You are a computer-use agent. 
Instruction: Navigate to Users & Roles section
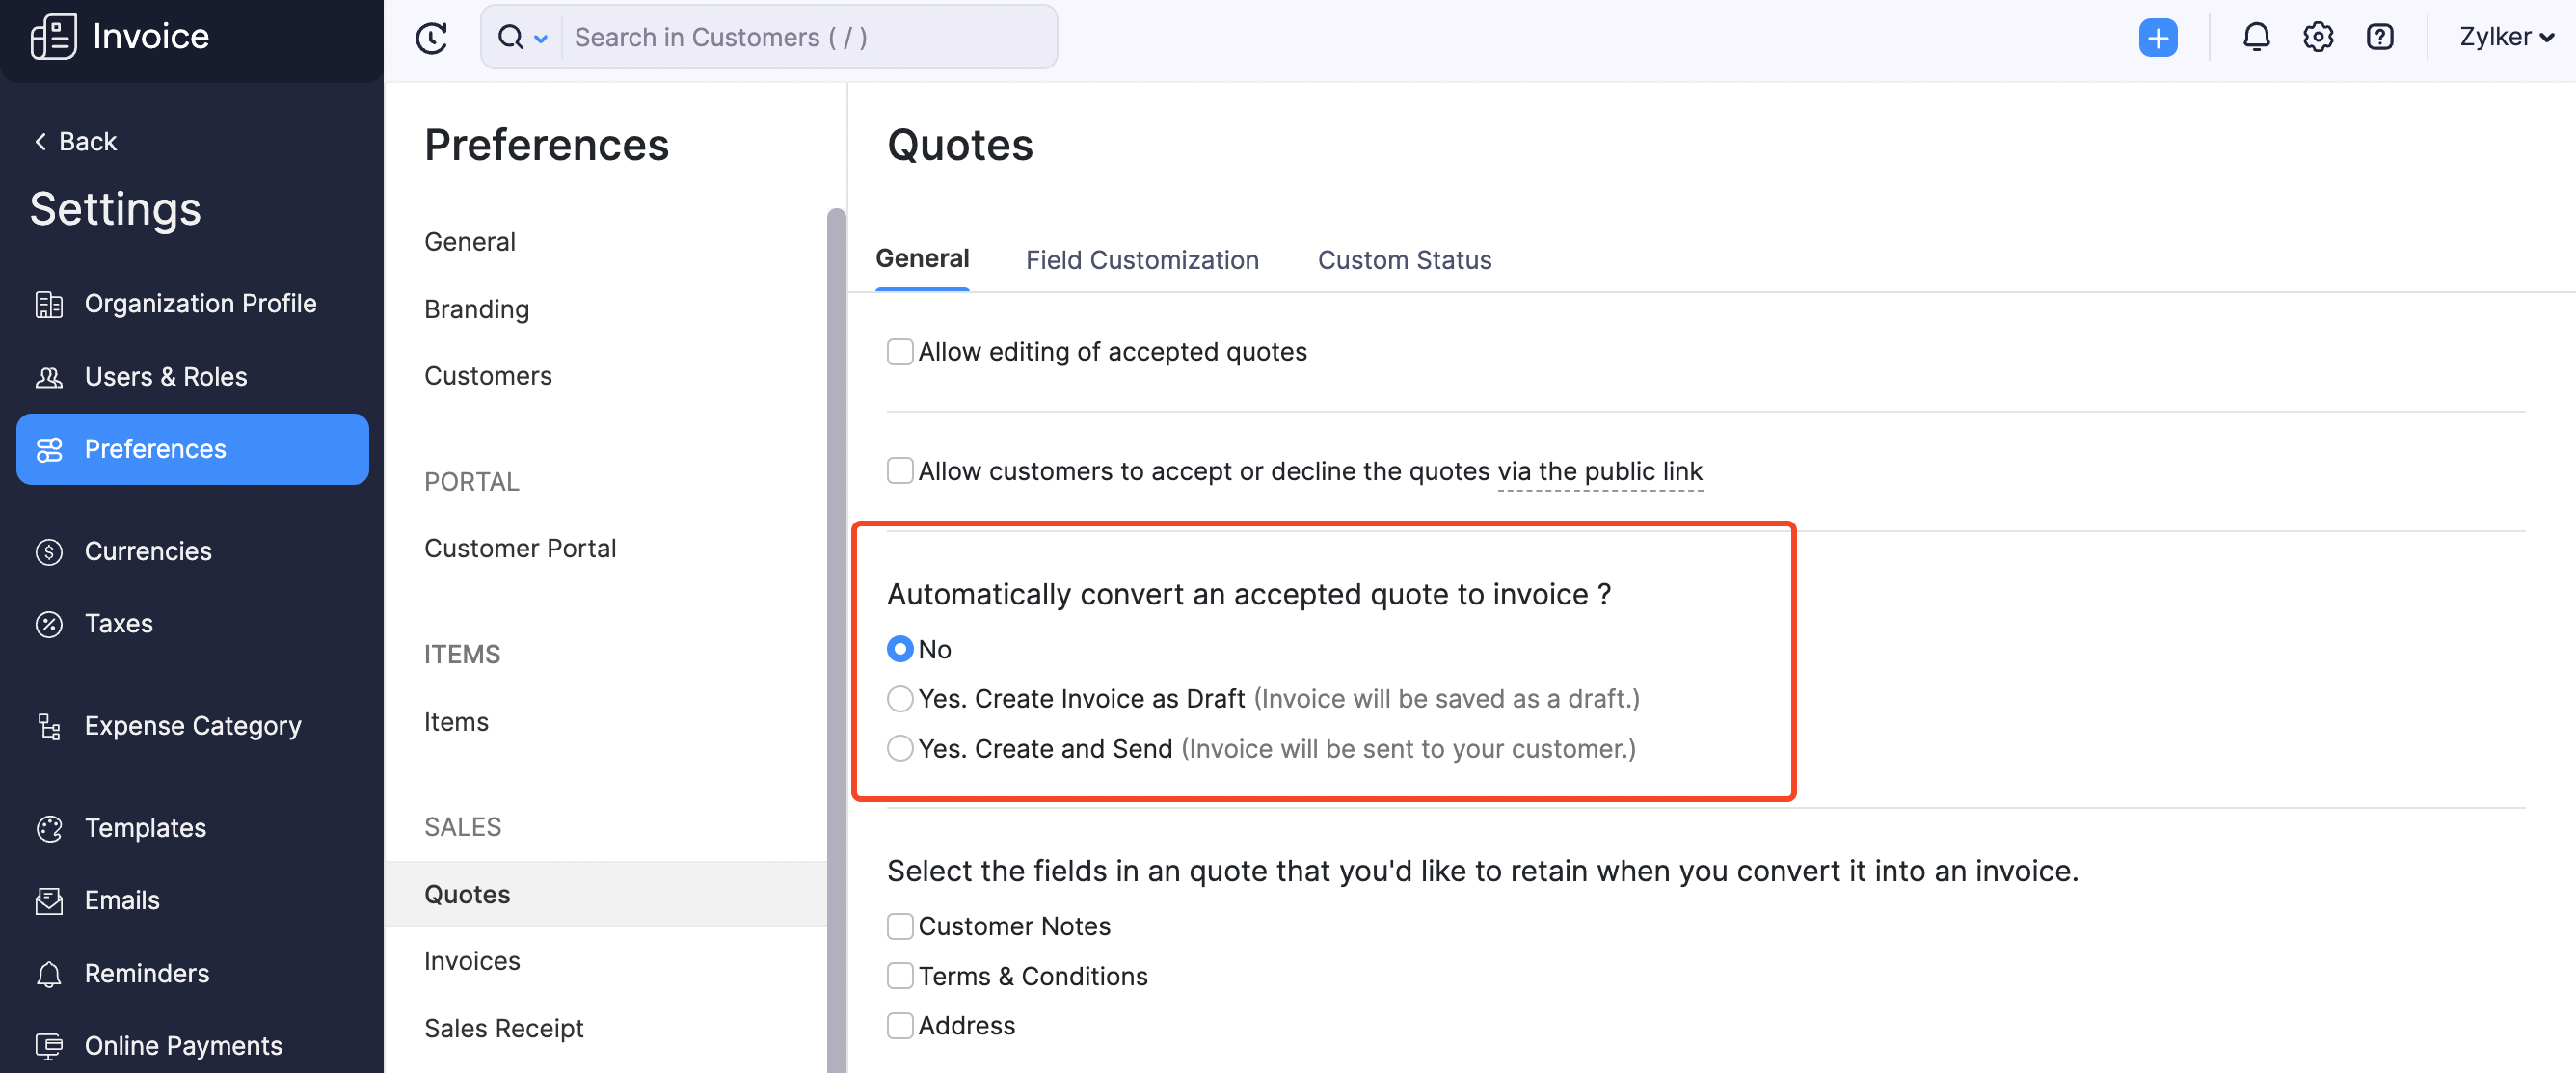click(x=166, y=375)
